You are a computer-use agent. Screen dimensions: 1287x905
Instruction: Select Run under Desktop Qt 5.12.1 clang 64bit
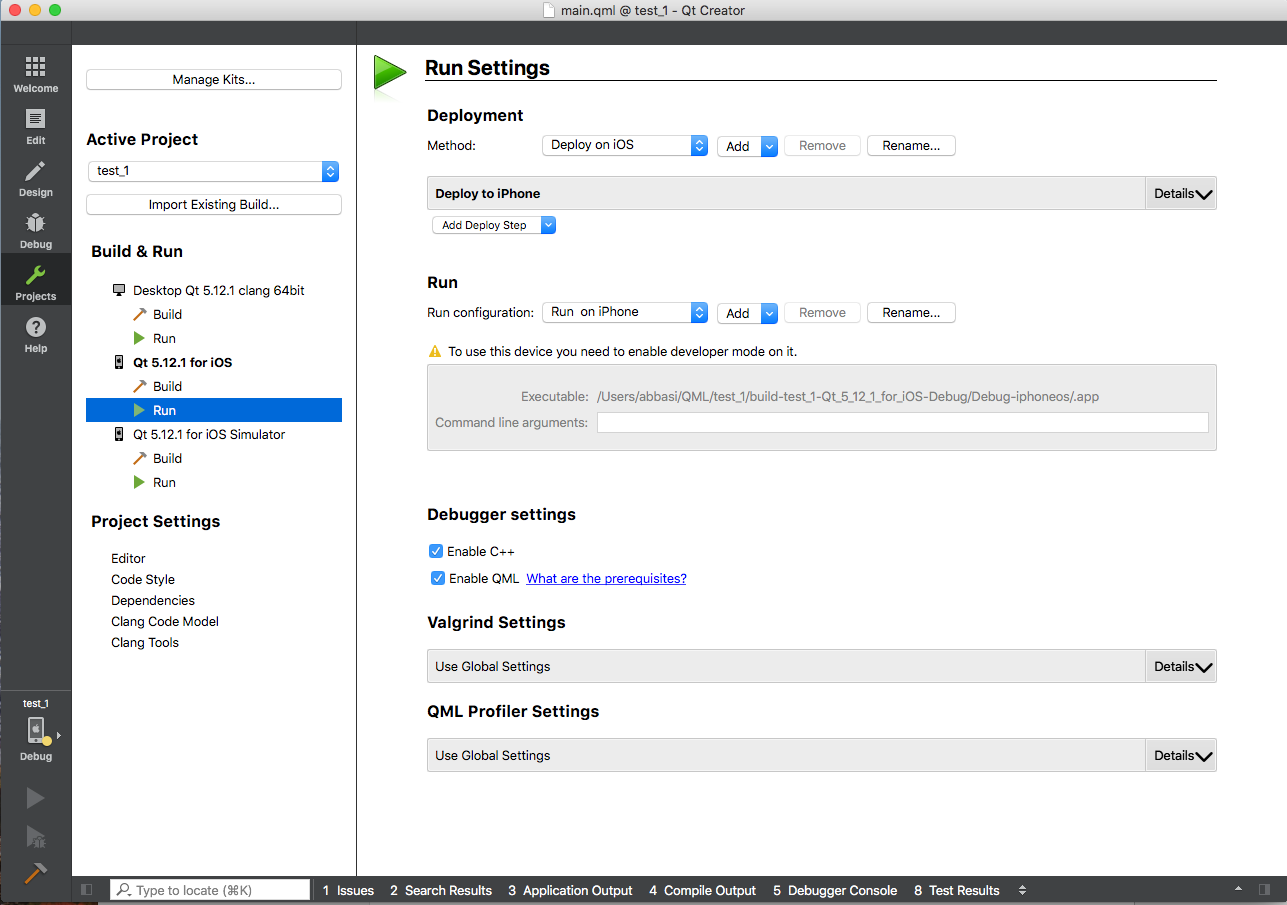(x=164, y=338)
